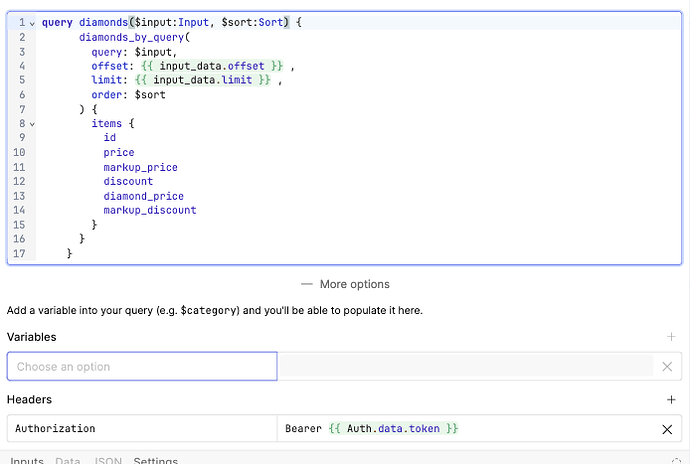Add a new variable with plus icon

click(x=671, y=338)
